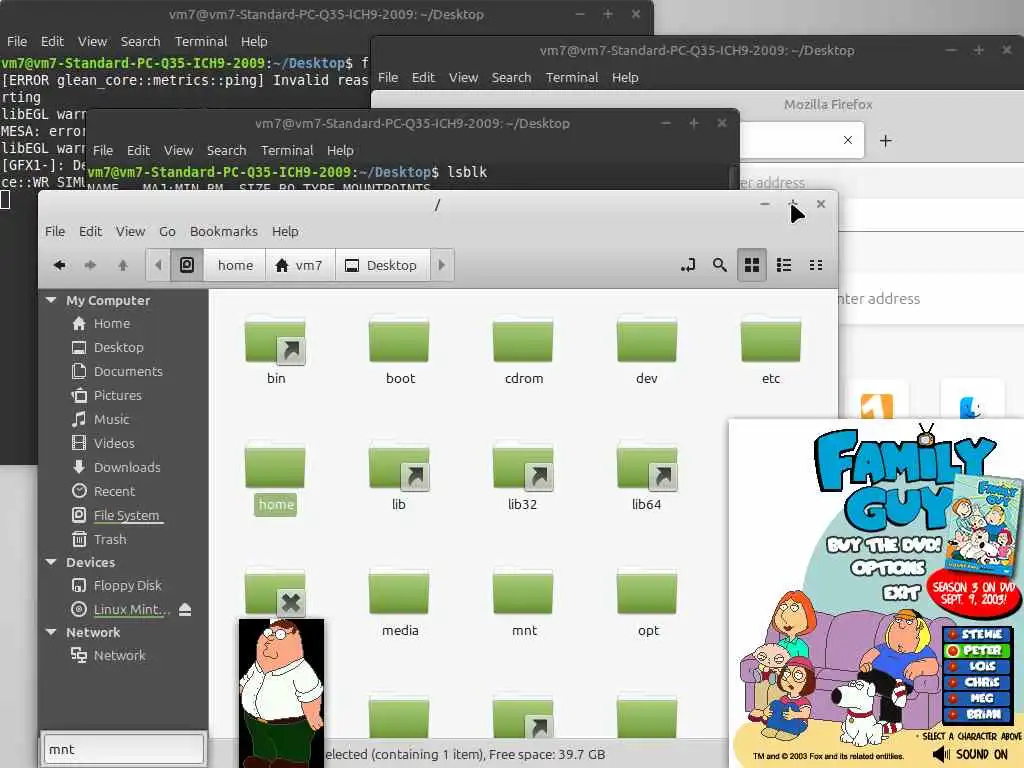Select the bin folder

coord(276,351)
